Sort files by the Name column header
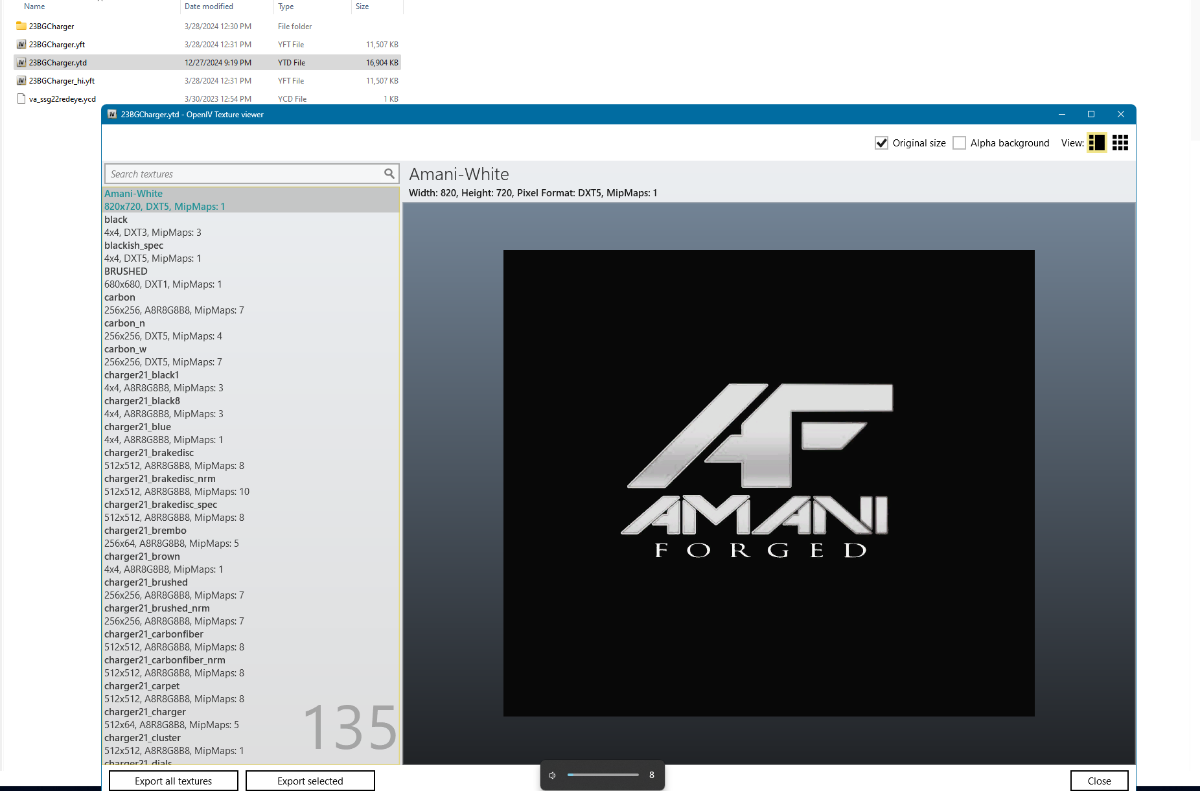 click(35, 6)
